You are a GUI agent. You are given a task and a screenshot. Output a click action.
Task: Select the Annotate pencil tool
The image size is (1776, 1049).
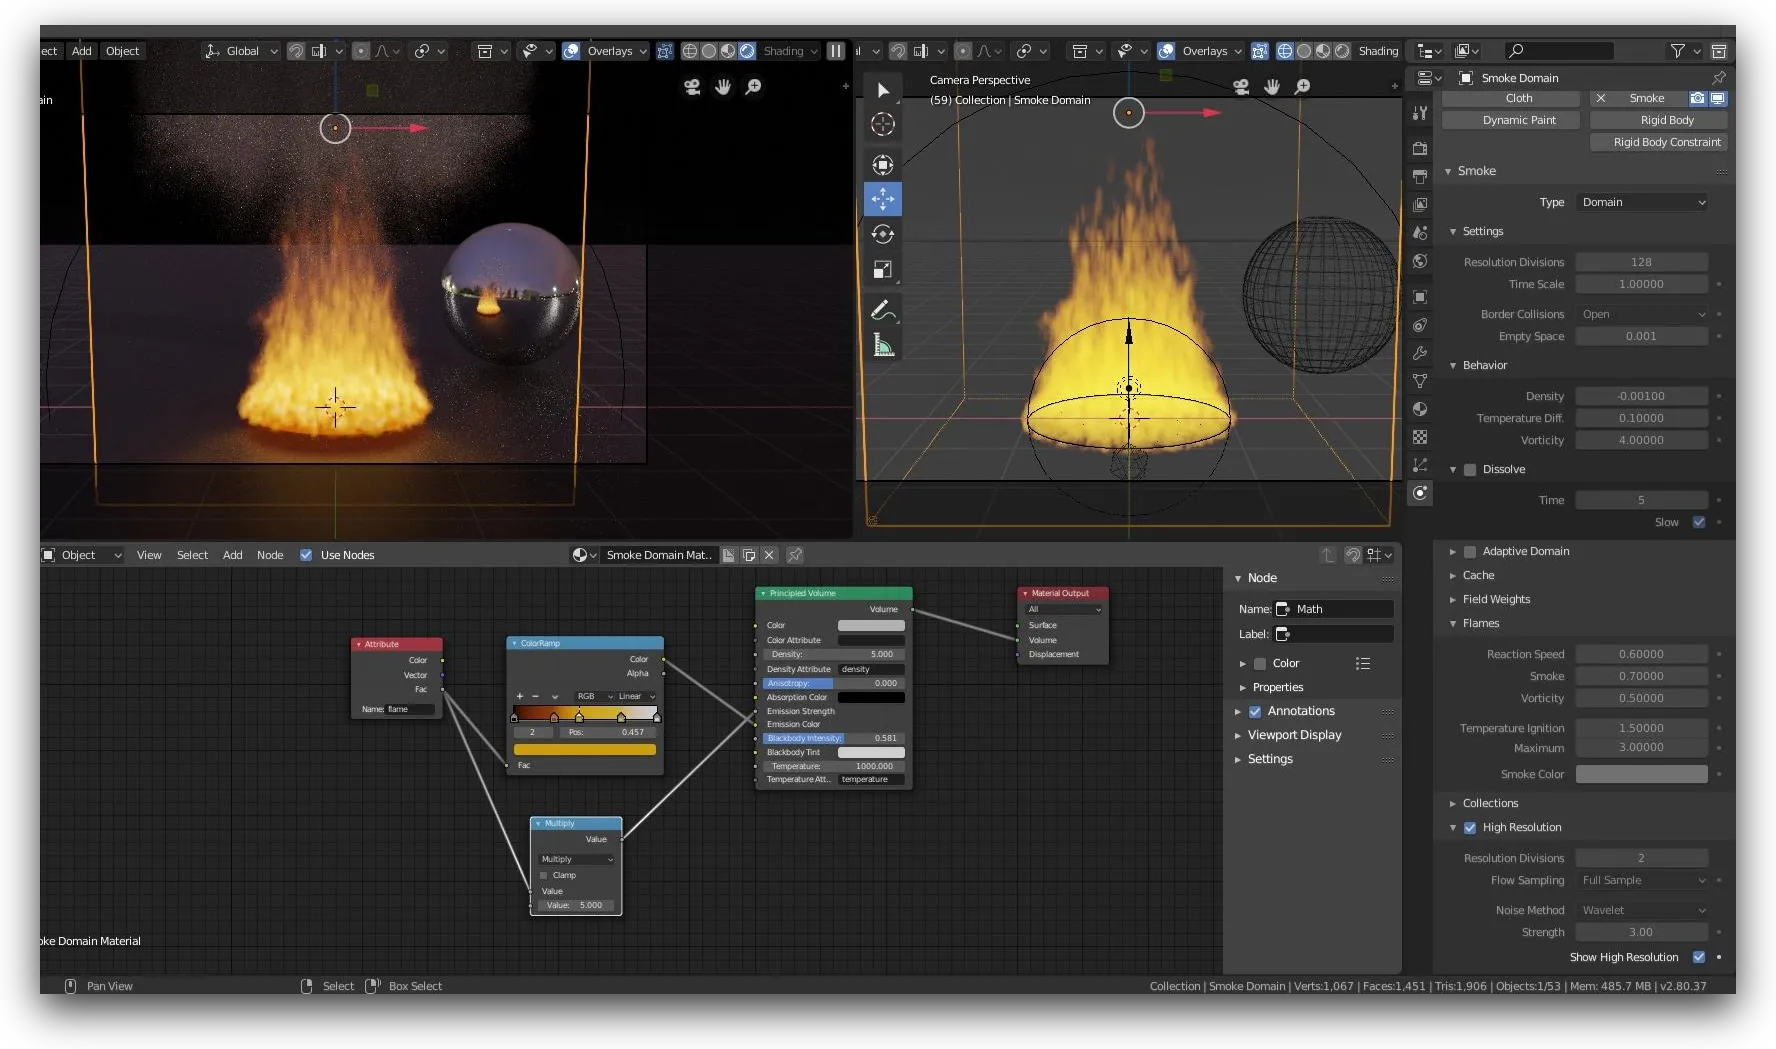(x=882, y=311)
